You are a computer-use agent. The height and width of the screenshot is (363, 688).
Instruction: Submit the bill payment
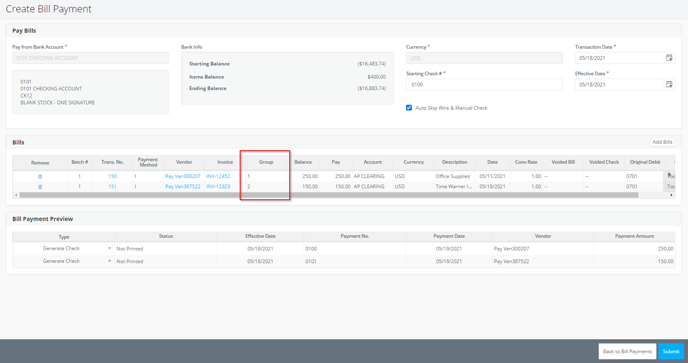pos(671,351)
